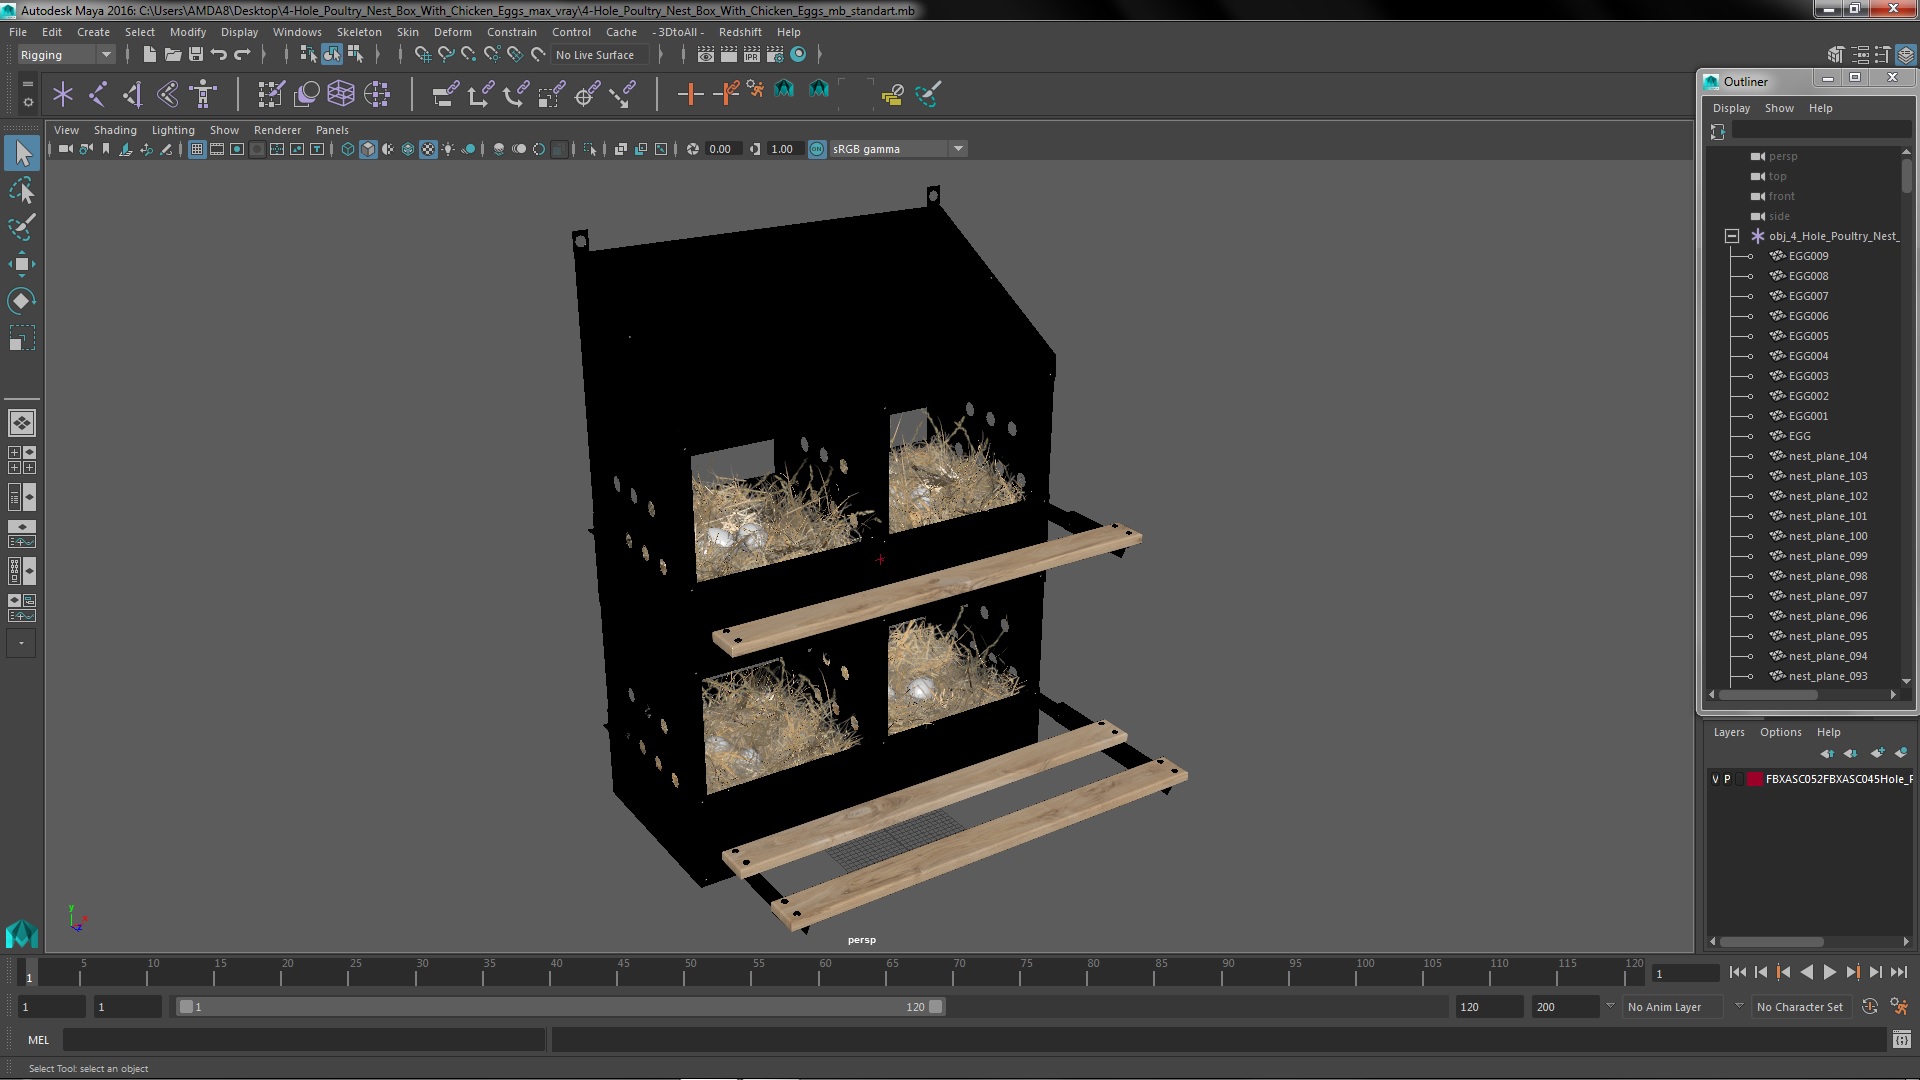Click the Undo arrow icon
This screenshot has height=1080, width=1920.
(219, 55)
